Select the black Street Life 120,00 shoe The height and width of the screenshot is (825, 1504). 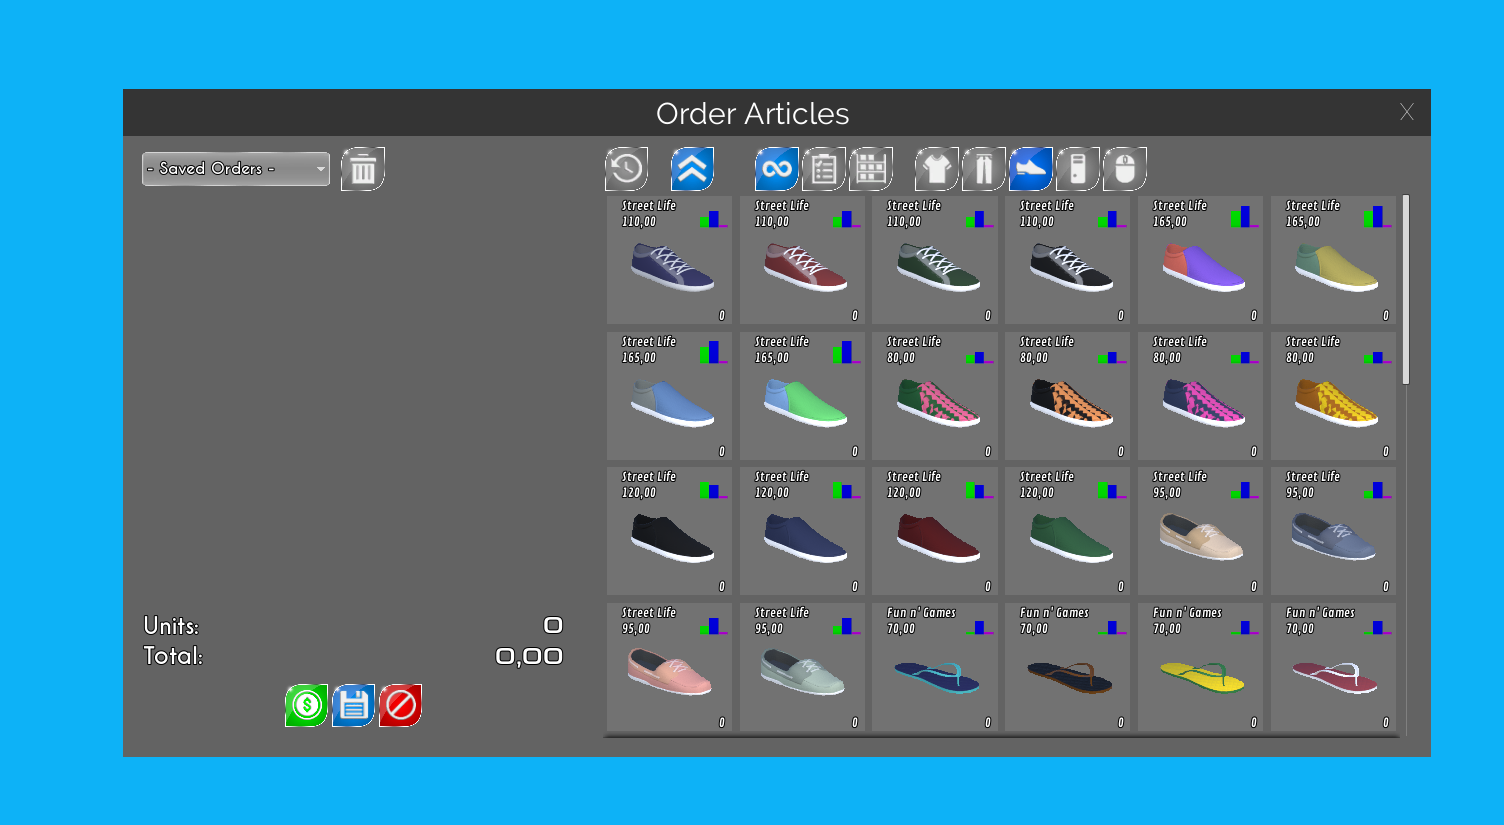coord(669,531)
